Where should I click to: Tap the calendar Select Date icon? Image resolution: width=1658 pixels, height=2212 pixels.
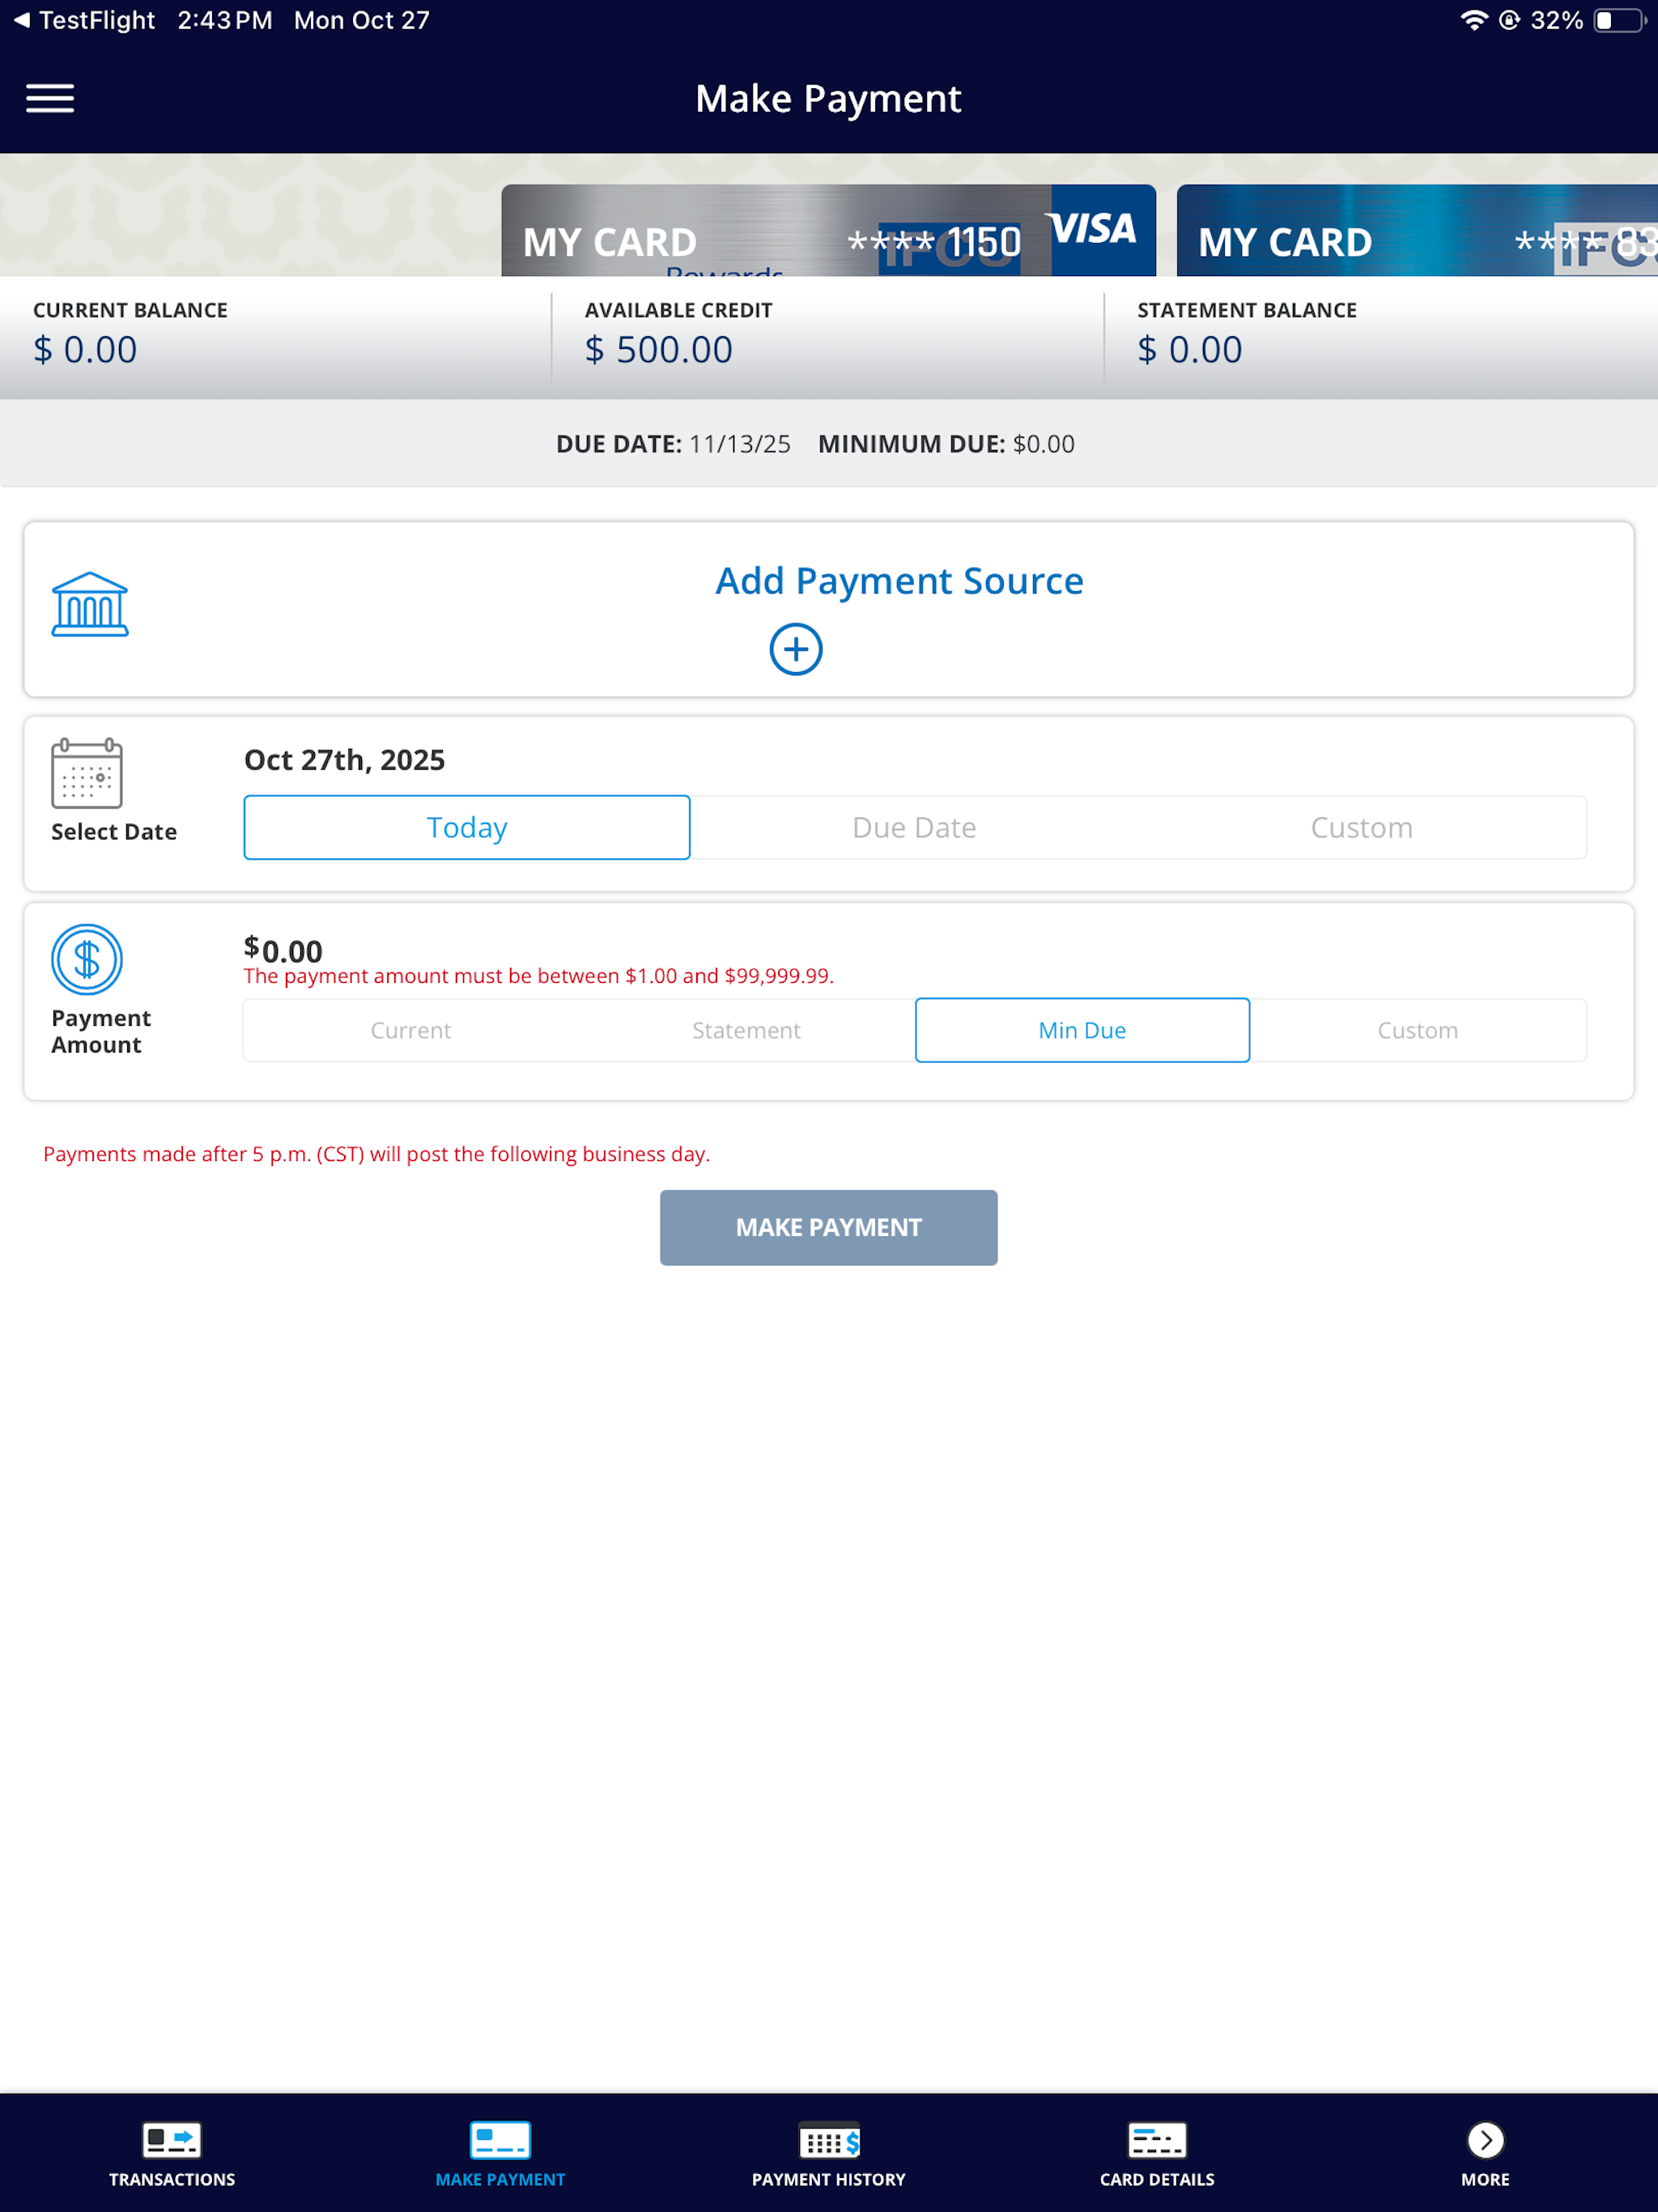pos(87,773)
